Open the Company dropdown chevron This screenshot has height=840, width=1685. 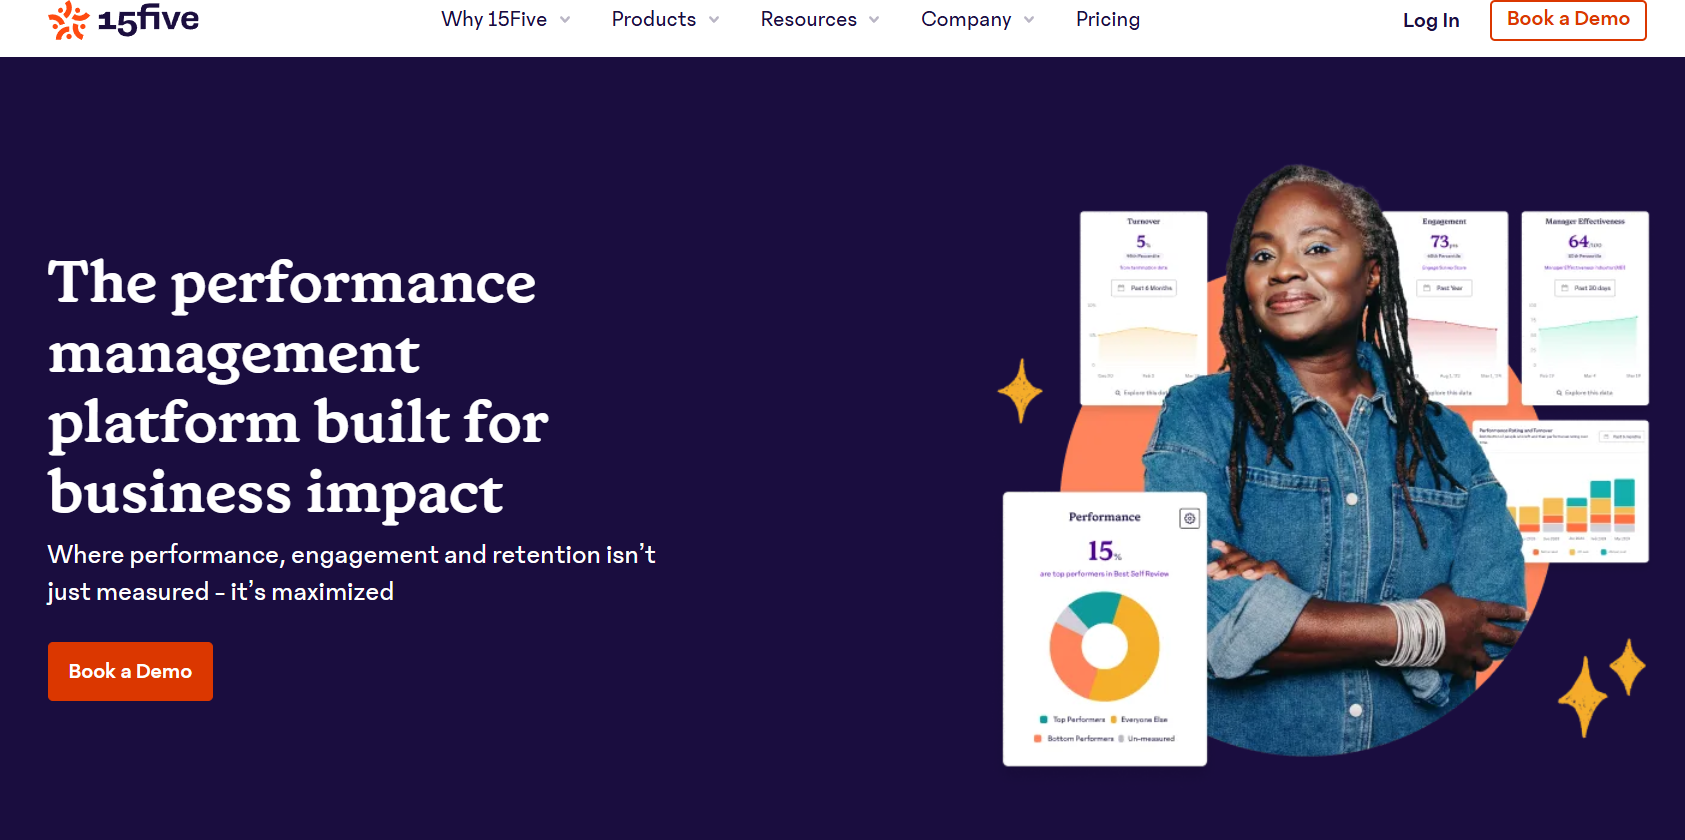click(1029, 20)
